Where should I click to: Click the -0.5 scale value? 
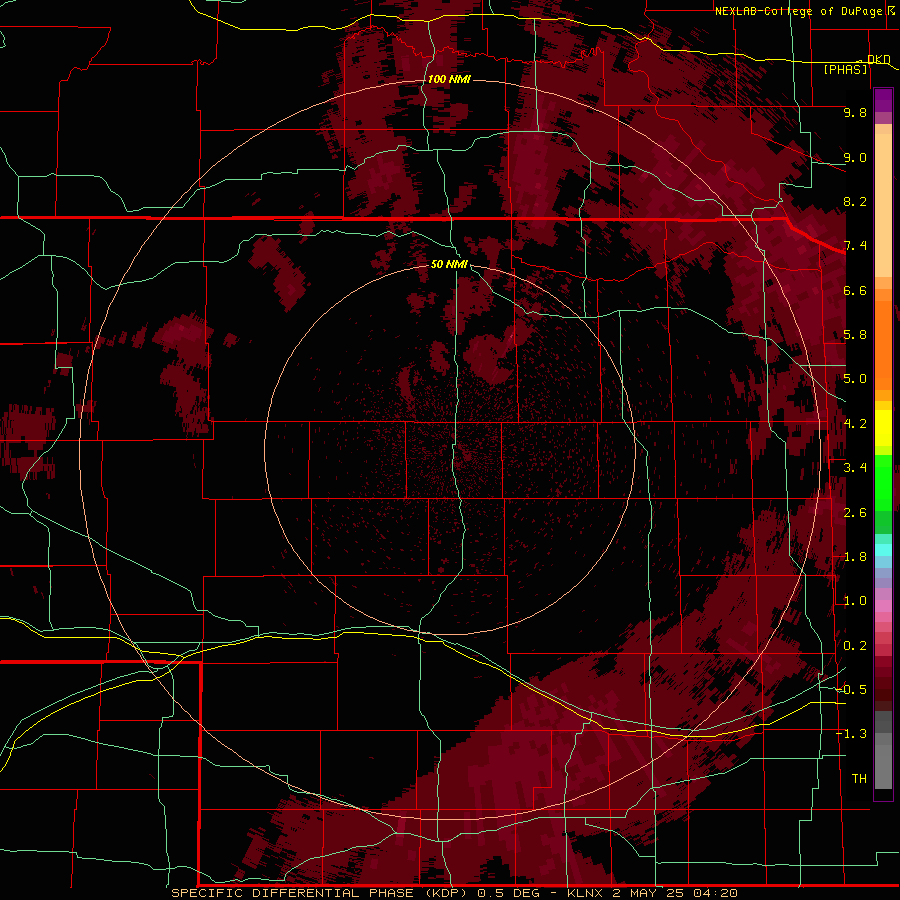pos(851,690)
